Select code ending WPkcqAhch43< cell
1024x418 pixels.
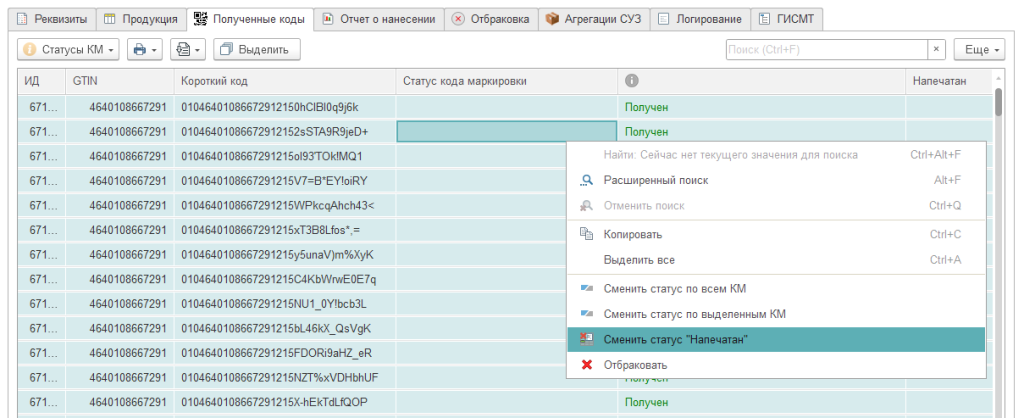point(285,205)
